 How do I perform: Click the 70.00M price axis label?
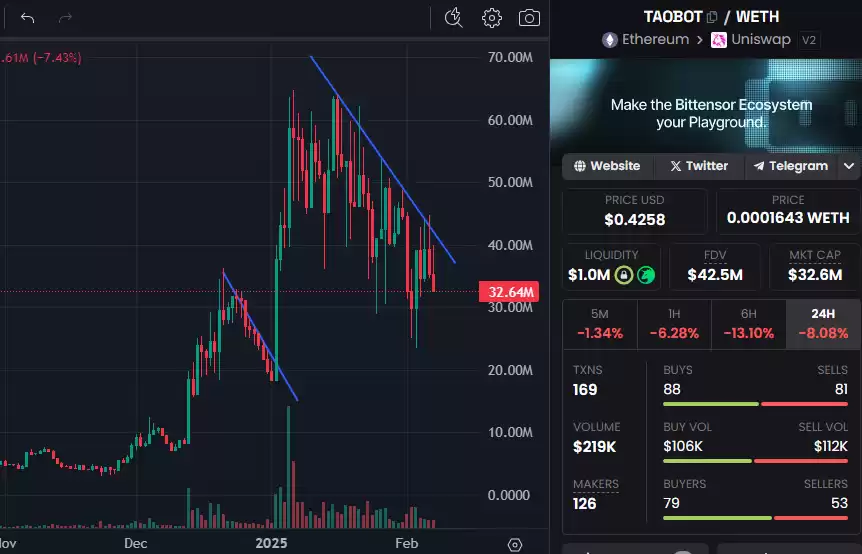pos(510,57)
